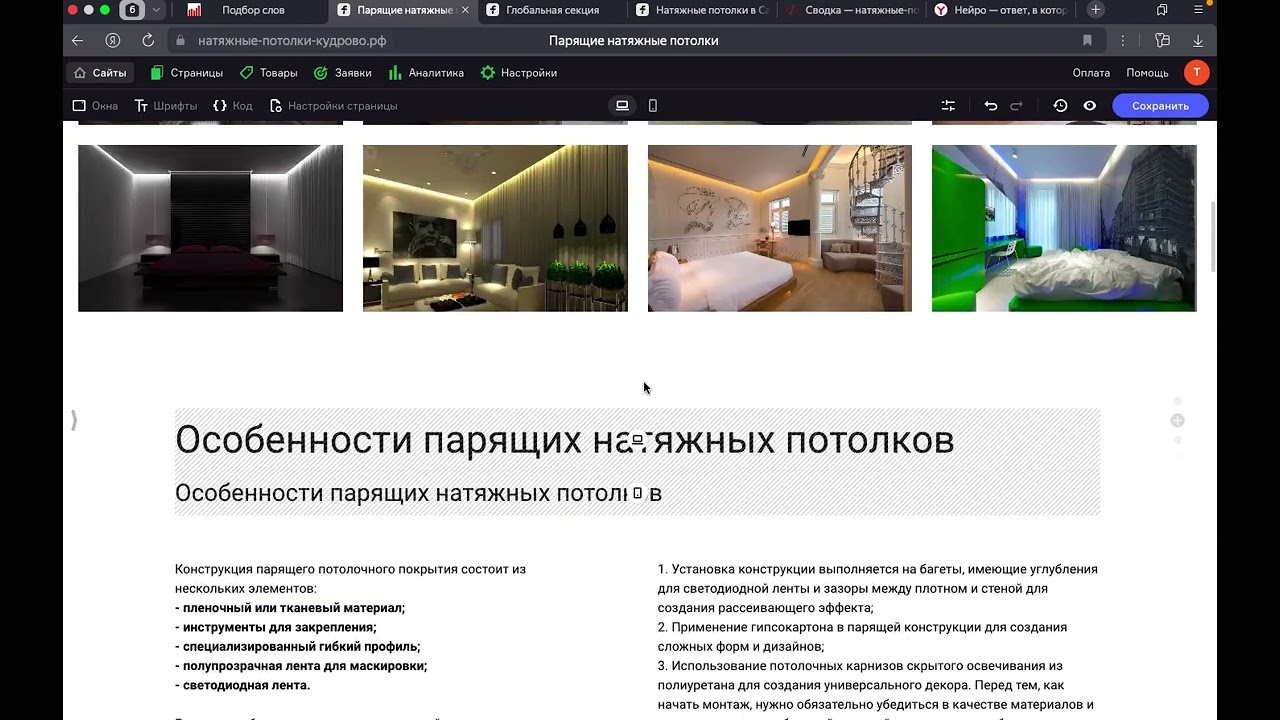Select the green bedroom ceiling thumbnail
Image resolution: width=1280 pixels, height=720 pixels.
coord(1063,228)
